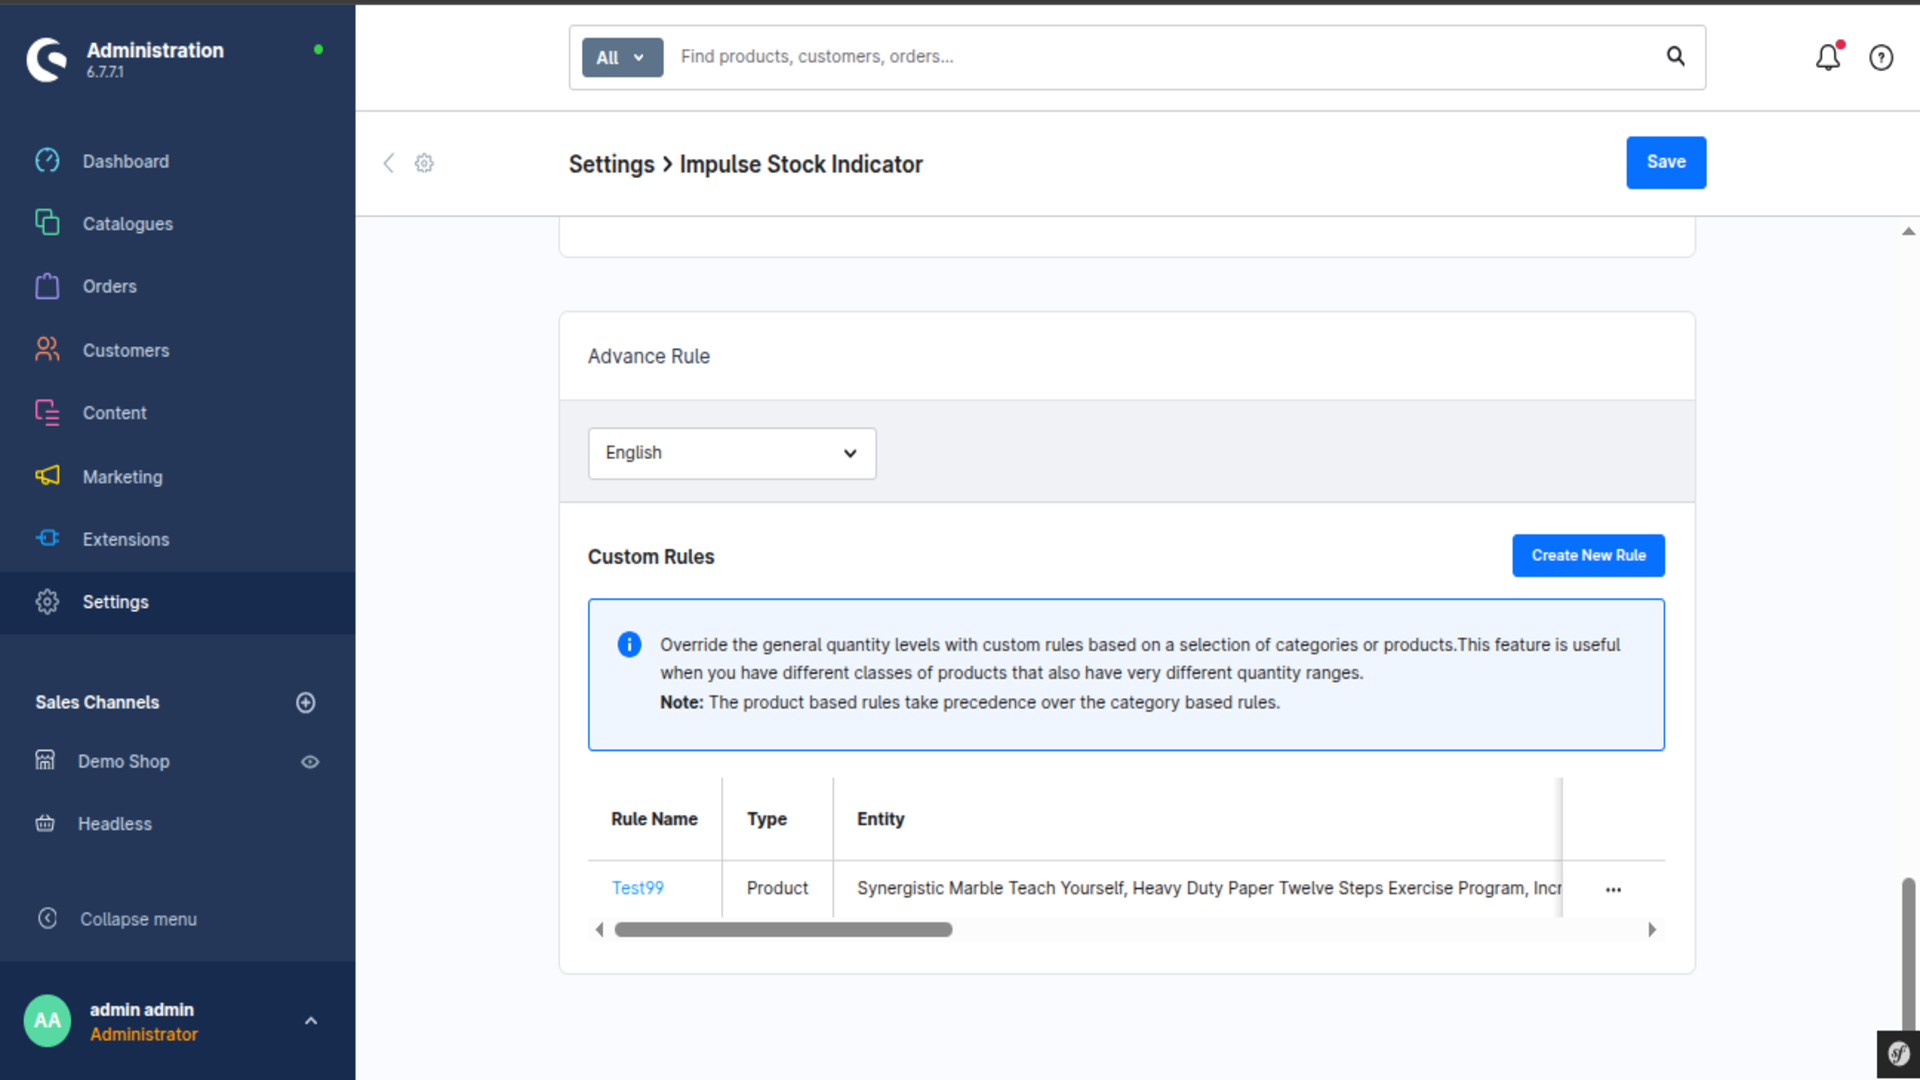Click the Save button
This screenshot has height=1080, width=1920.
tap(1666, 162)
